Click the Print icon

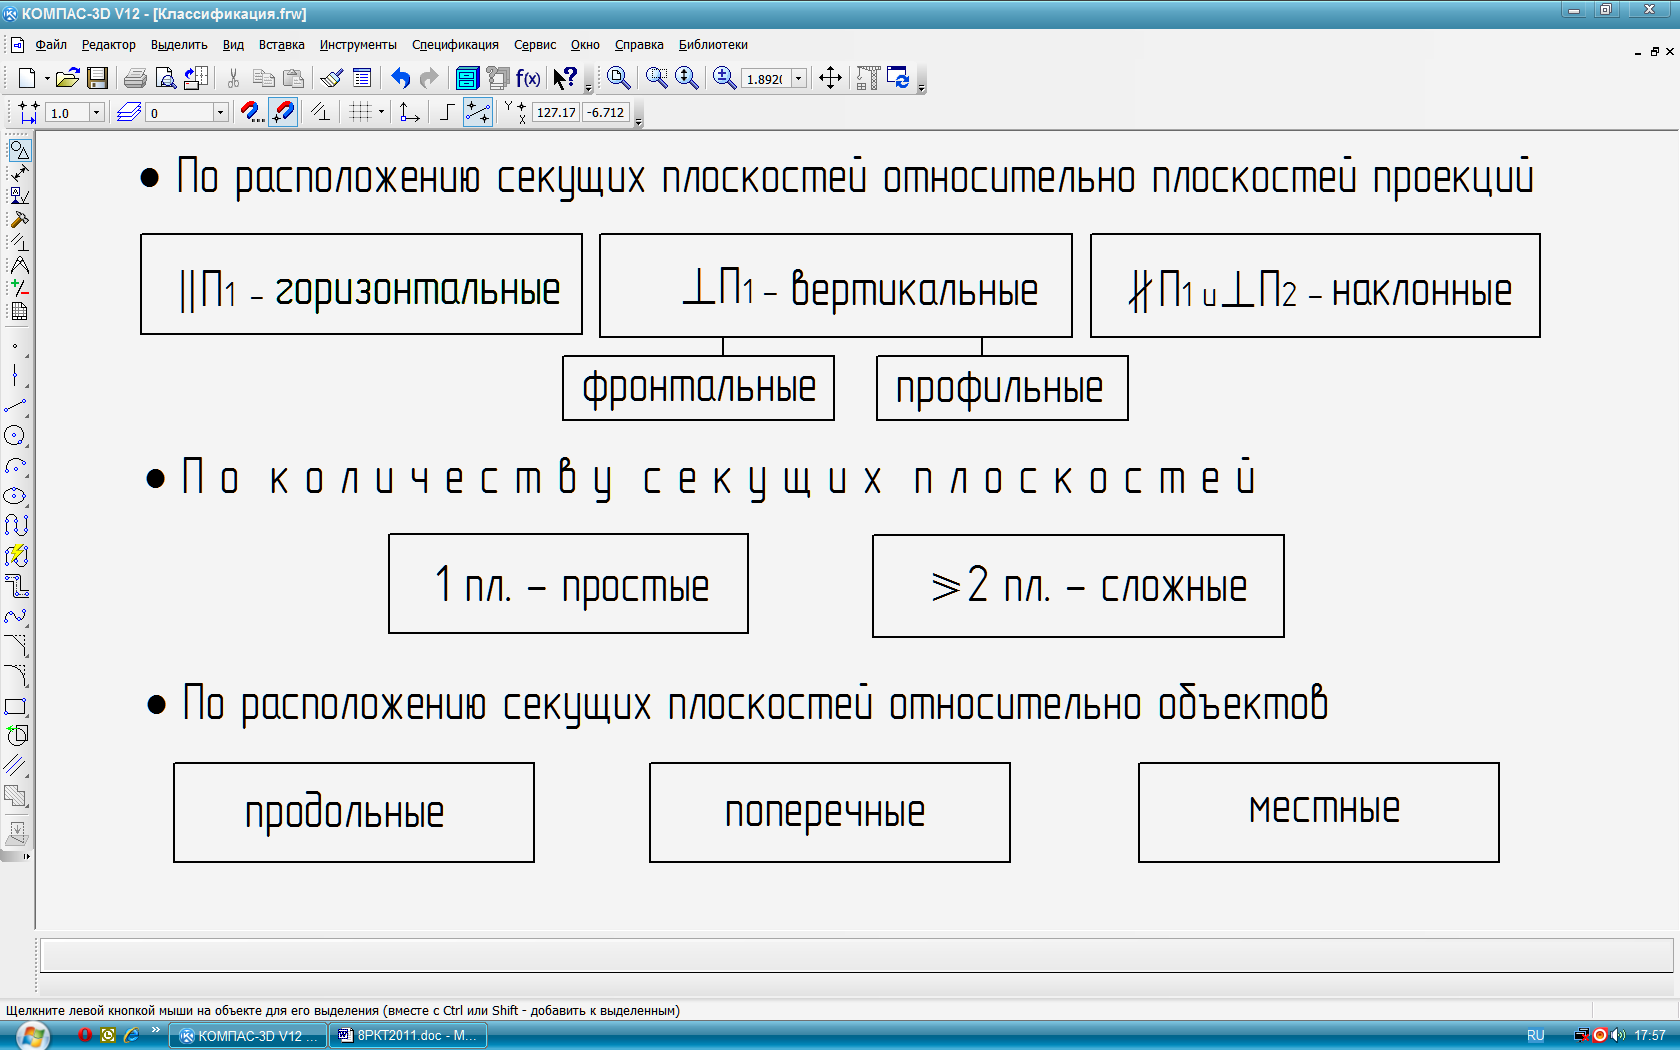(135, 78)
